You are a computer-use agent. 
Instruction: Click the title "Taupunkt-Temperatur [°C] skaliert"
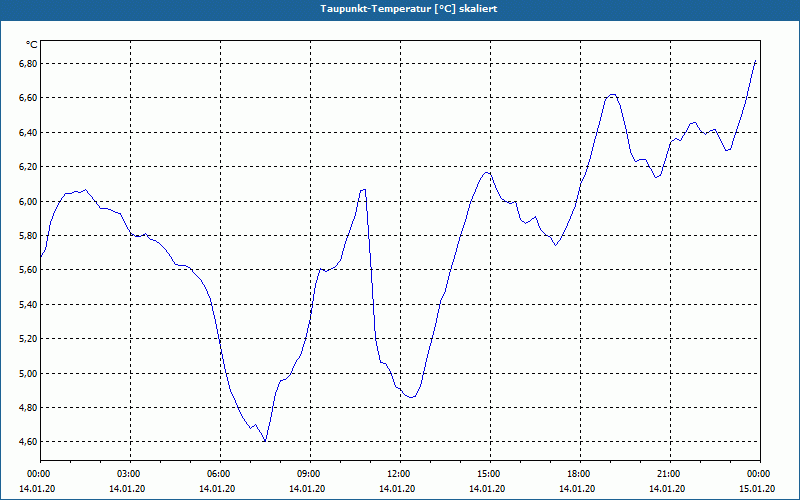[x=409, y=9]
